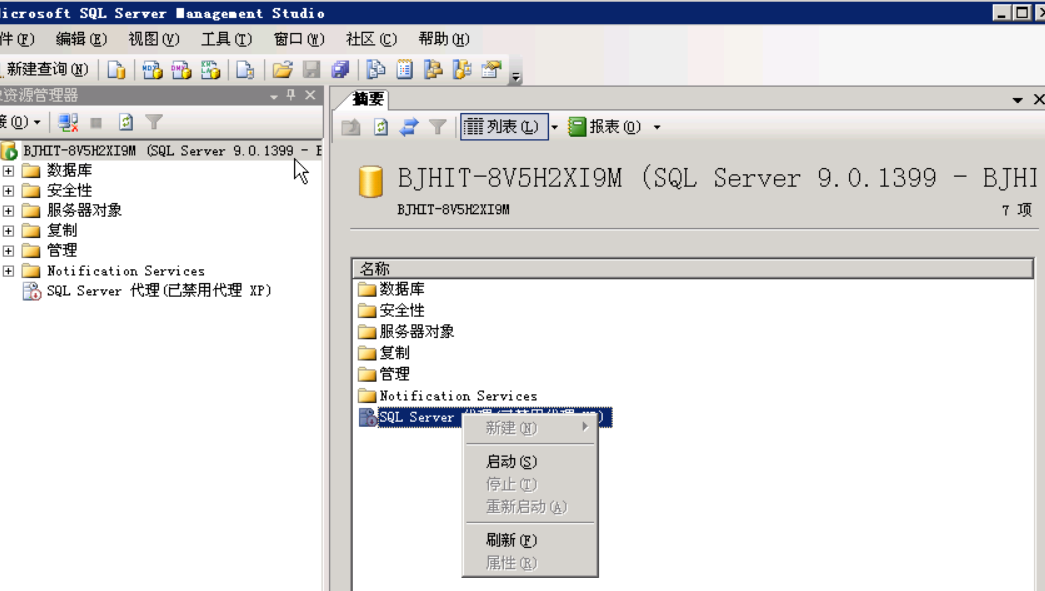Select 数据库 row in Summary list

[402, 289]
